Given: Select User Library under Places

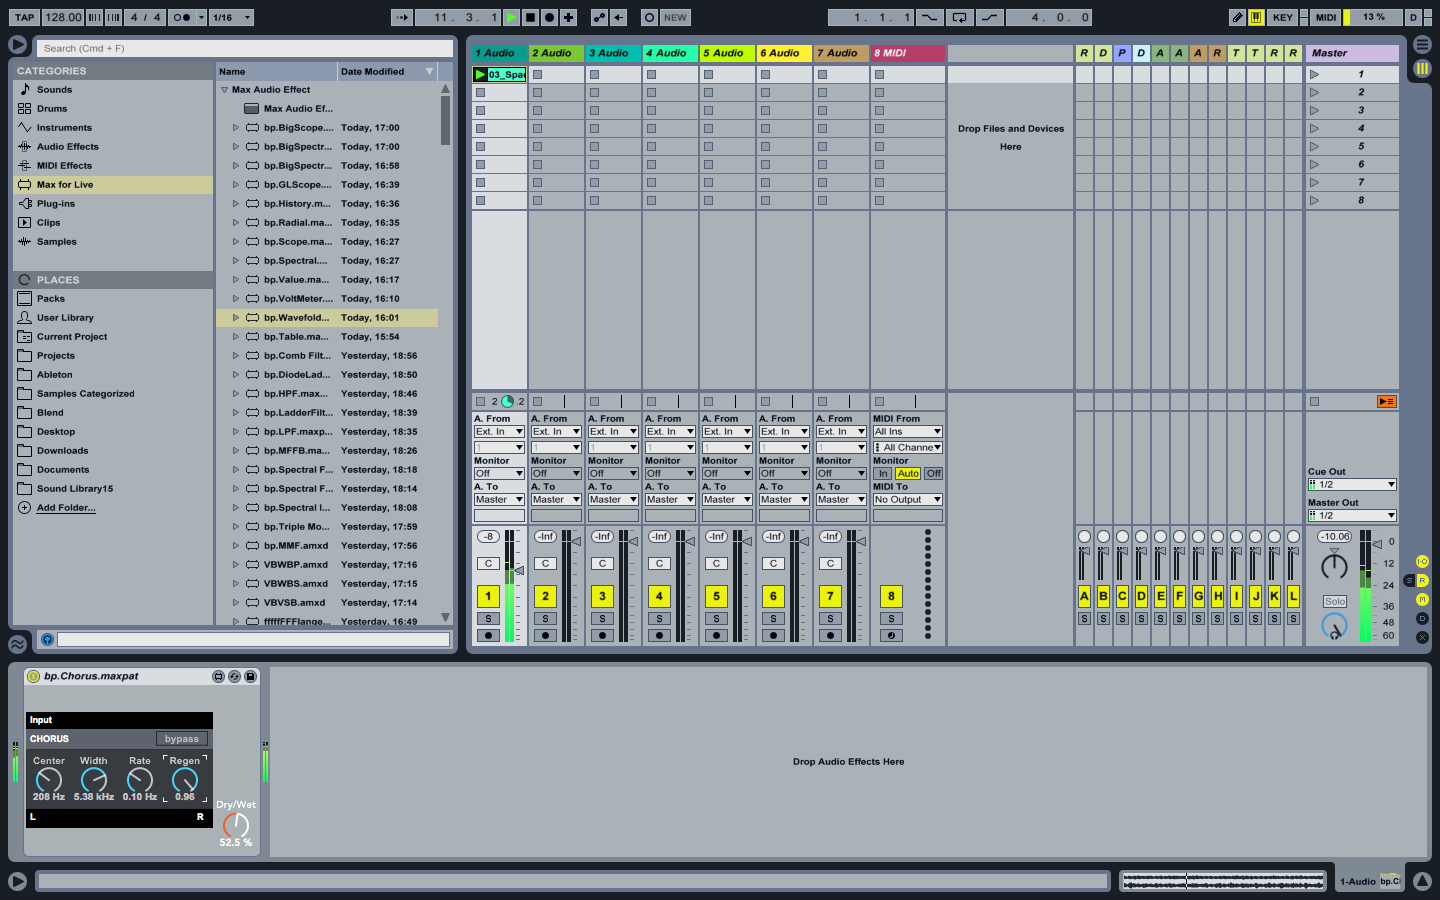Looking at the screenshot, I should pyautogui.click(x=65, y=318).
